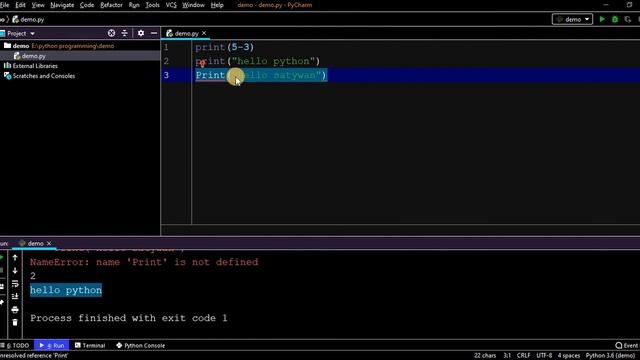
Task: Open the Terminal tool window
Action: coord(90,345)
